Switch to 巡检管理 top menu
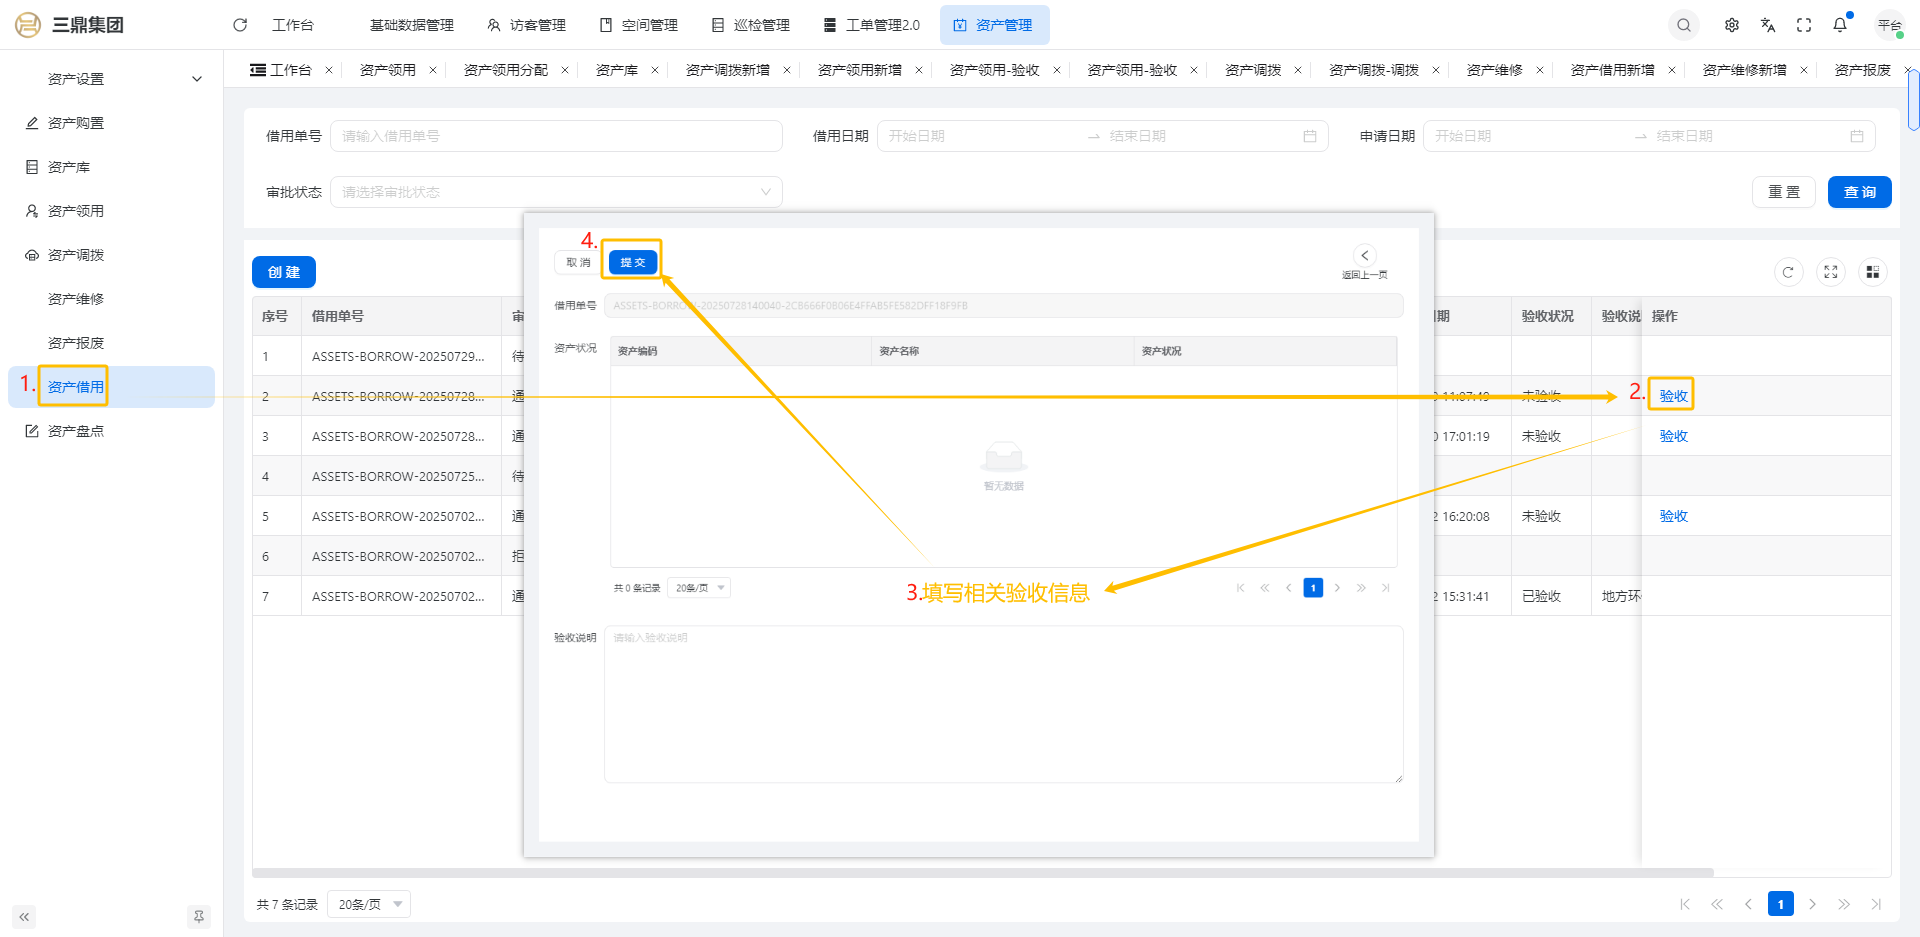The height and width of the screenshot is (937, 1920). coord(751,25)
